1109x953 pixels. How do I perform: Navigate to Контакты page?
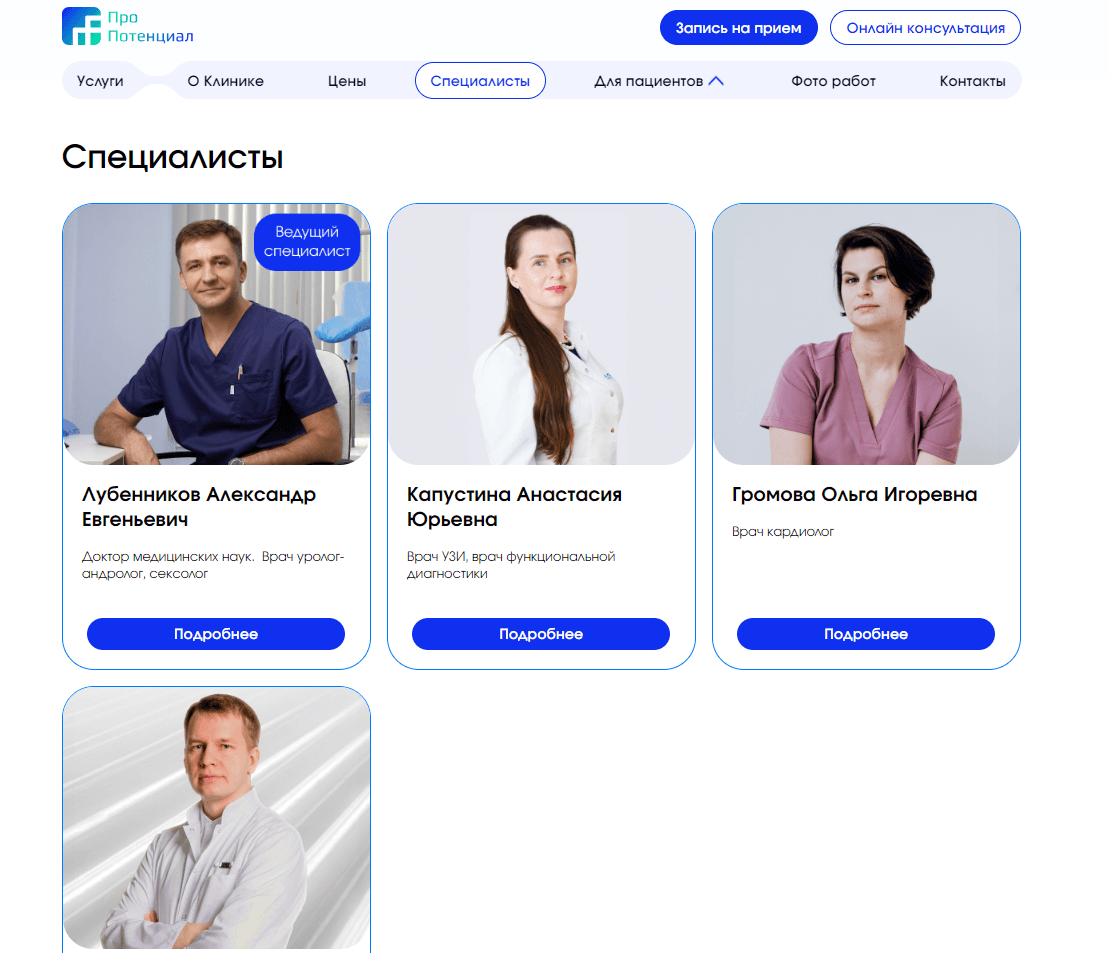tap(972, 81)
